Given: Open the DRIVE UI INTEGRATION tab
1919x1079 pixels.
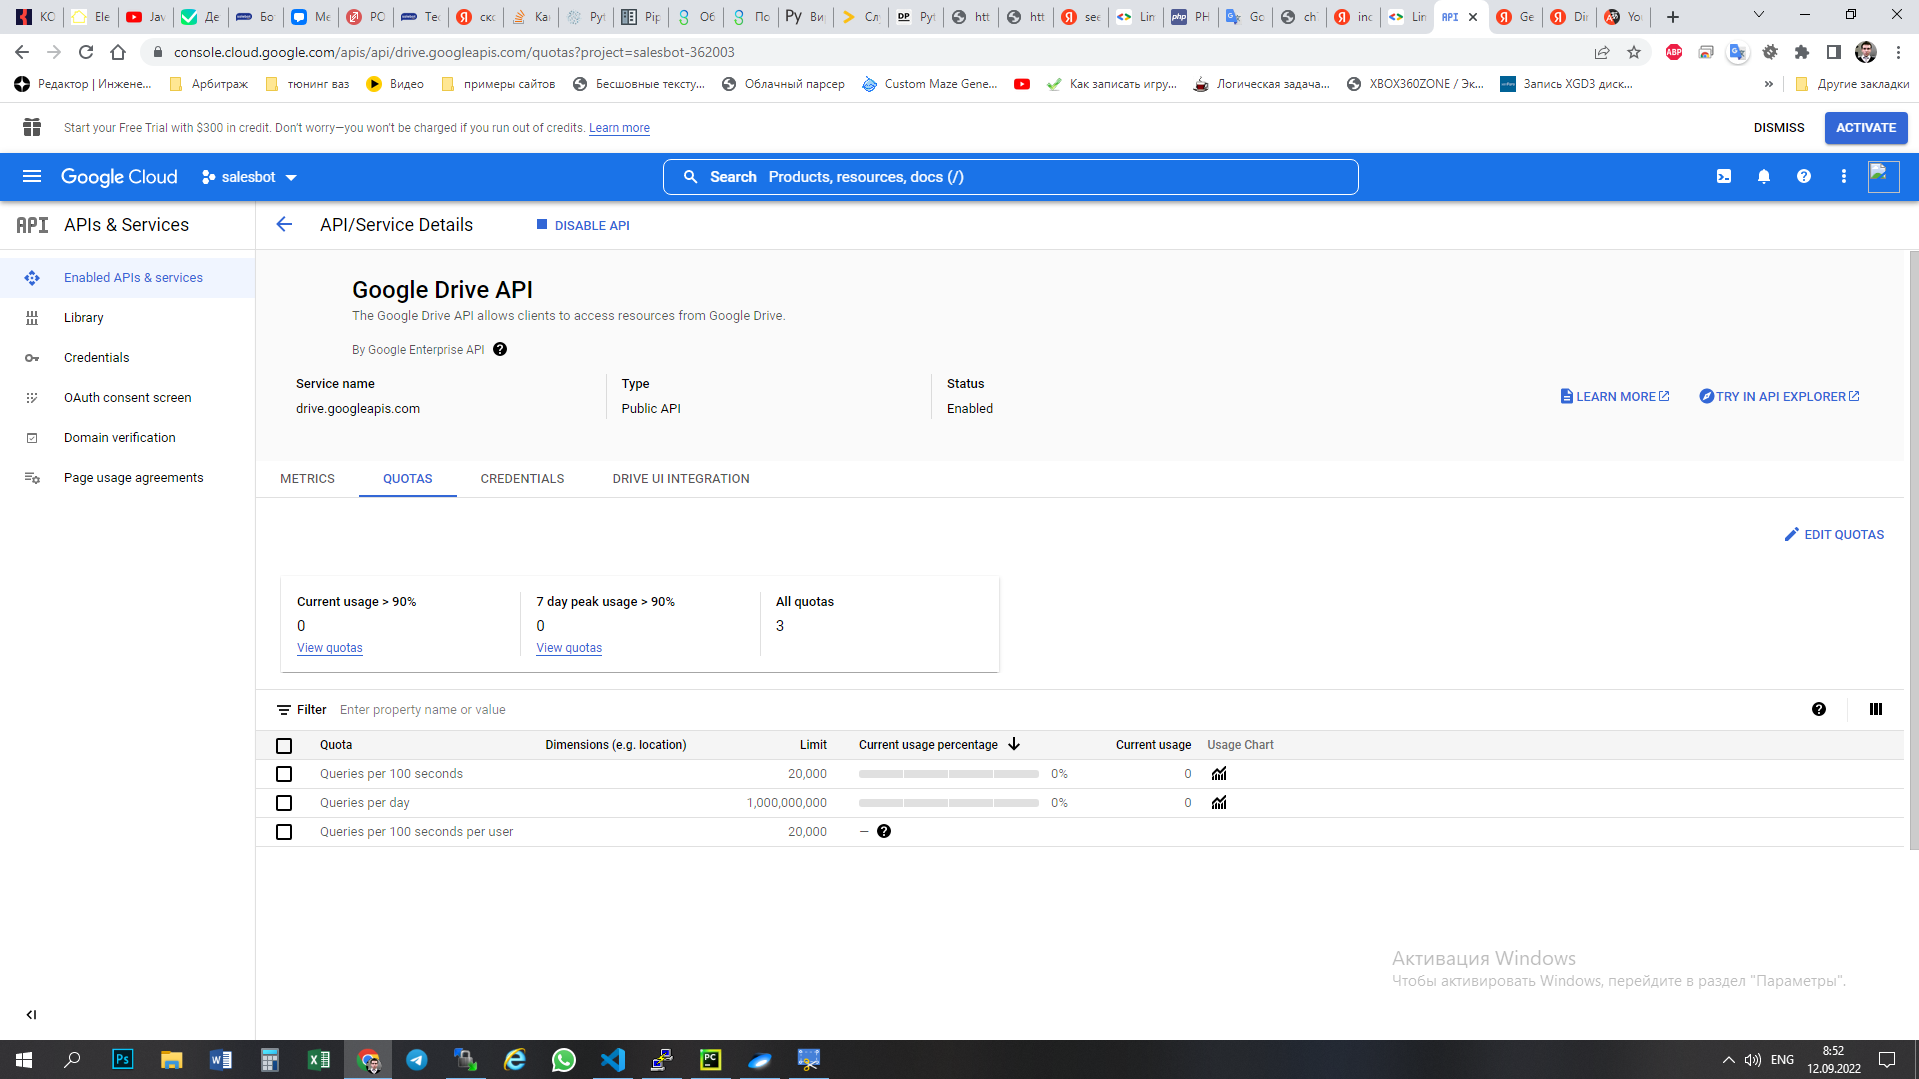Looking at the screenshot, I should point(681,478).
